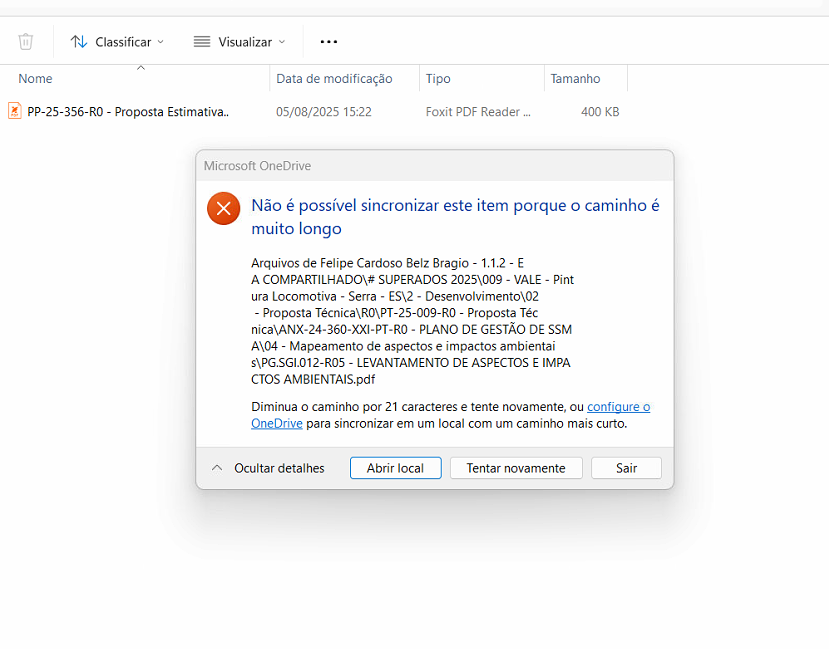Screen dimensions: 829x649
Task: Click the 400 KB size cell
Action: coord(600,112)
